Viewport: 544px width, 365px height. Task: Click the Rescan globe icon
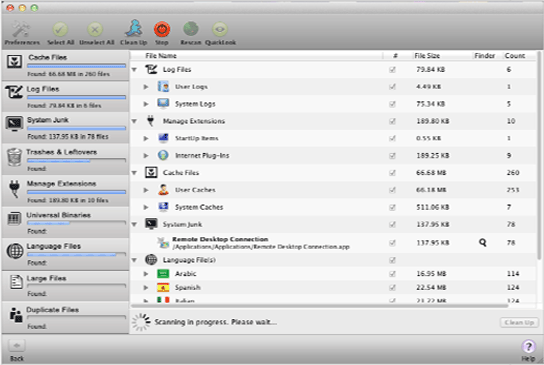tap(191, 29)
